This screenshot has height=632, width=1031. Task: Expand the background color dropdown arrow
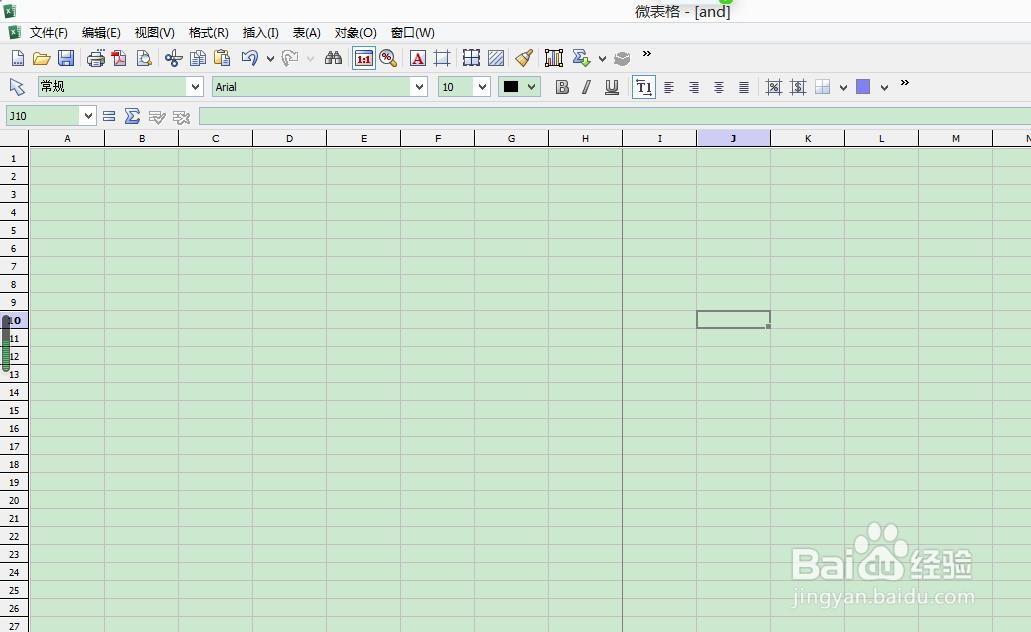(884, 87)
